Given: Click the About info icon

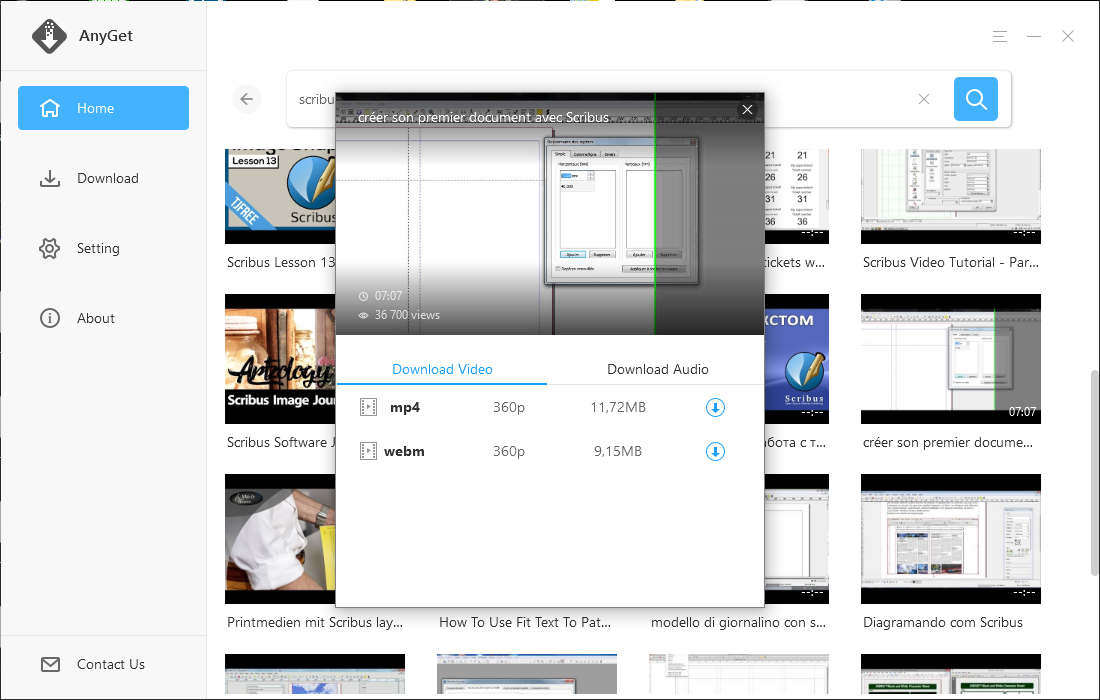Looking at the screenshot, I should pyautogui.click(x=50, y=318).
